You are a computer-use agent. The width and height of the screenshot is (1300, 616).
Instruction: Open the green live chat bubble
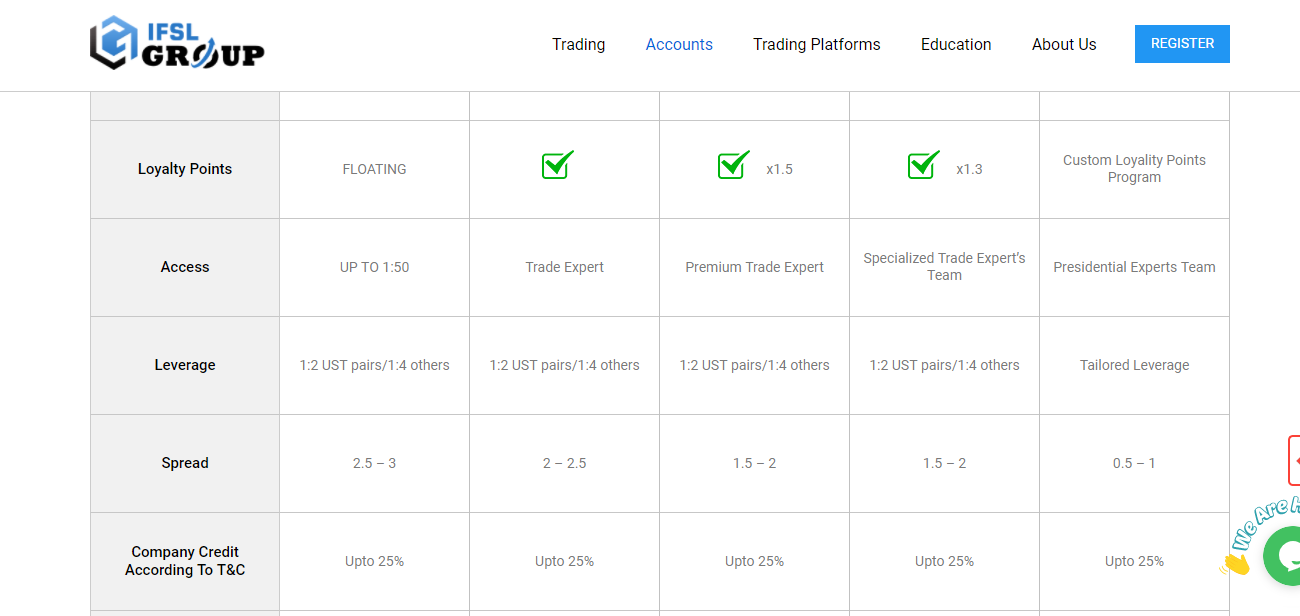point(1283,555)
